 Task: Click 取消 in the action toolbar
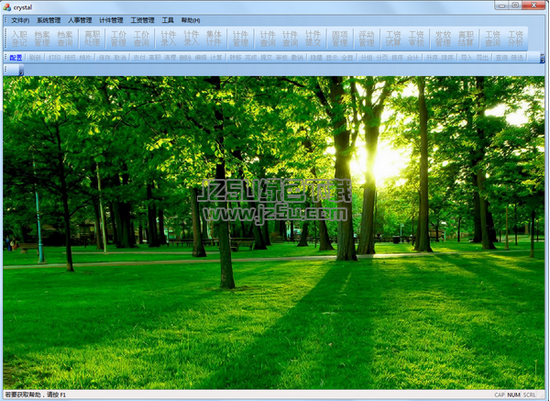[120, 58]
